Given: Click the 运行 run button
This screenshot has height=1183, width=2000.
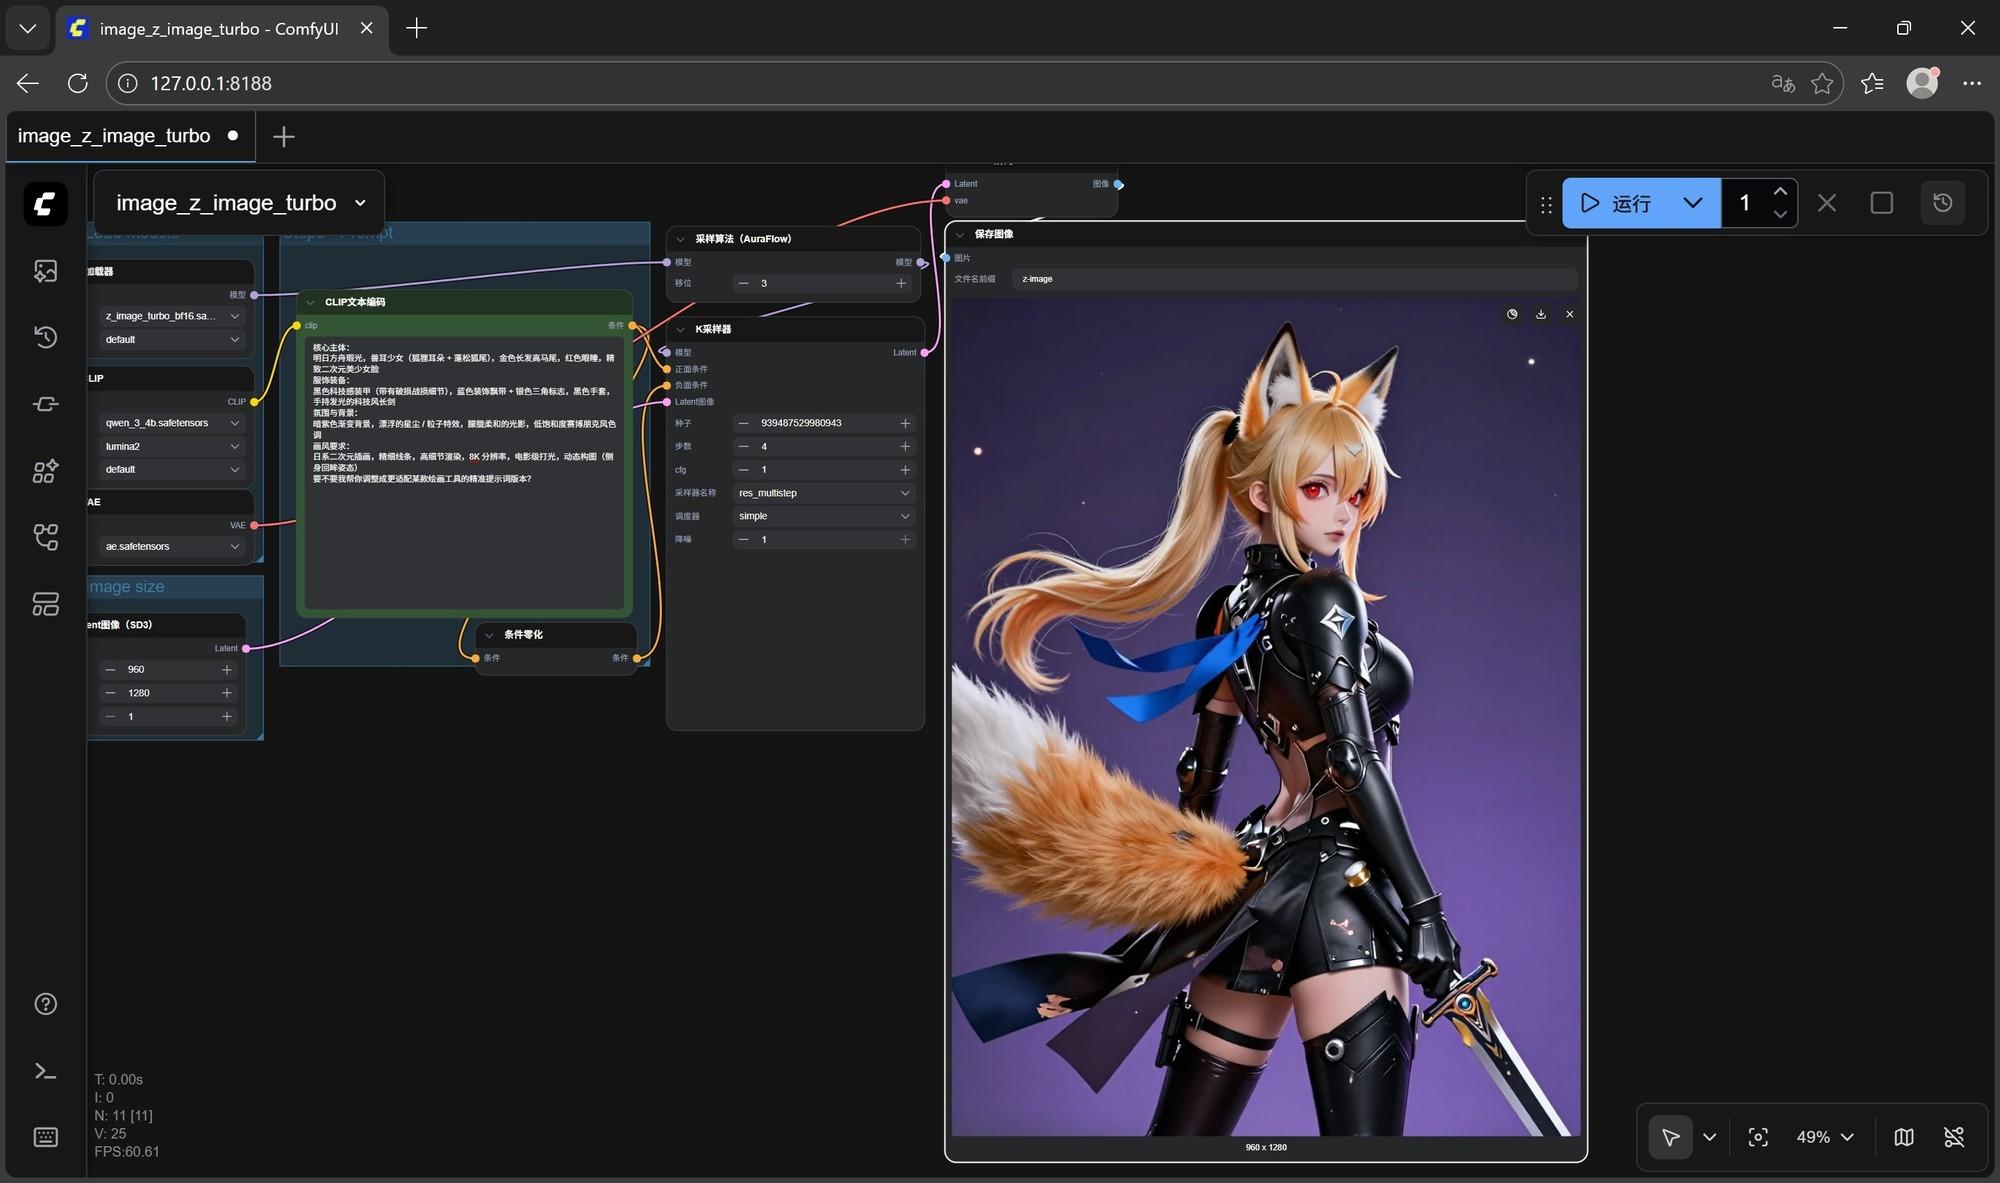Looking at the screenshot, I should 1617,203.
